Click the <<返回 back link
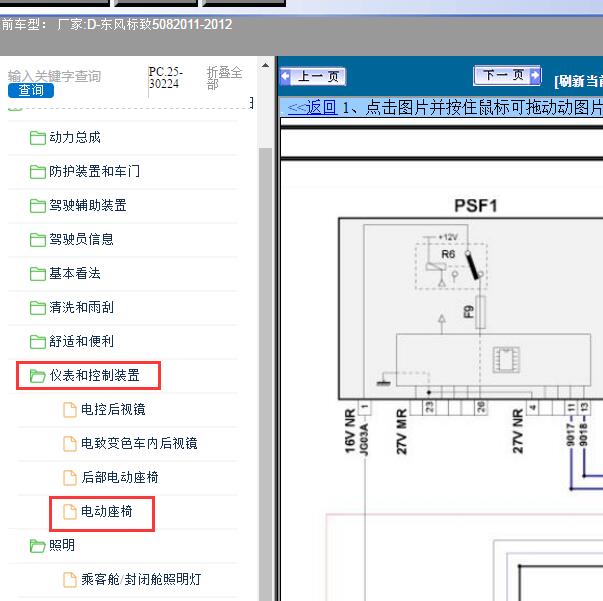This screenshot has height=601, width=603. [x=312, y=107]
